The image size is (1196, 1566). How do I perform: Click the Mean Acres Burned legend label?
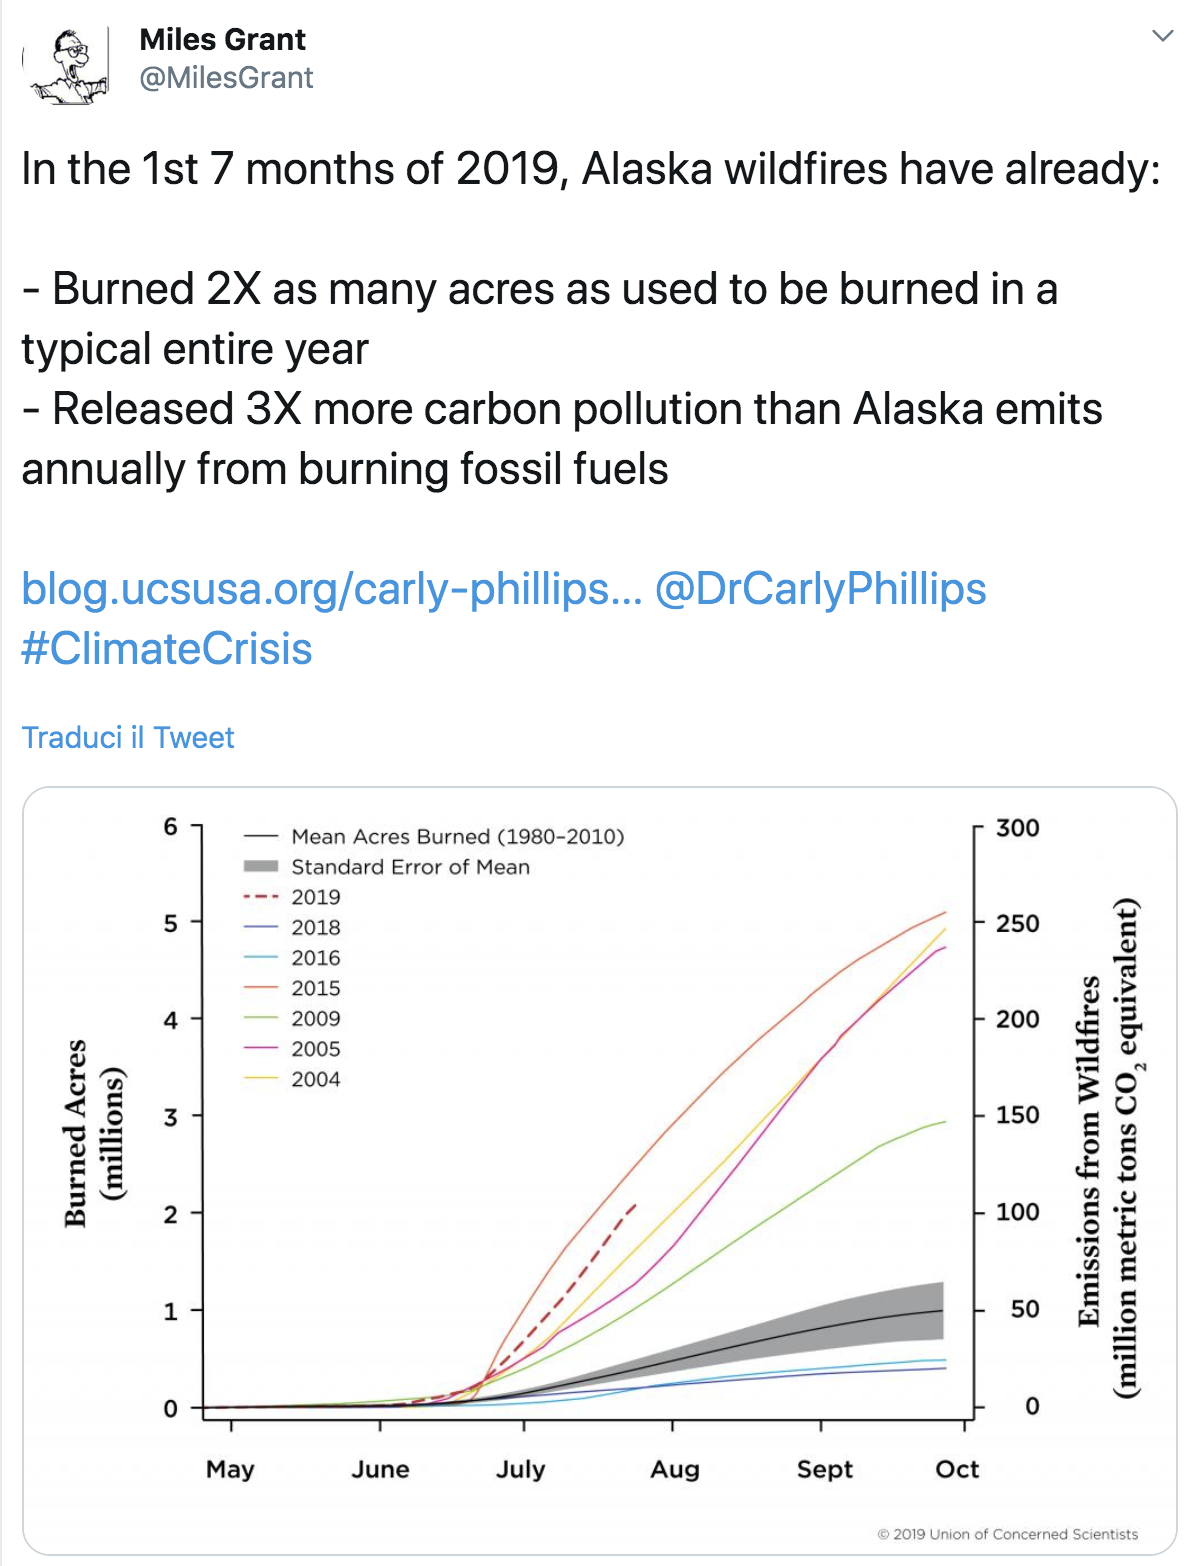click(x=457, y=836)
